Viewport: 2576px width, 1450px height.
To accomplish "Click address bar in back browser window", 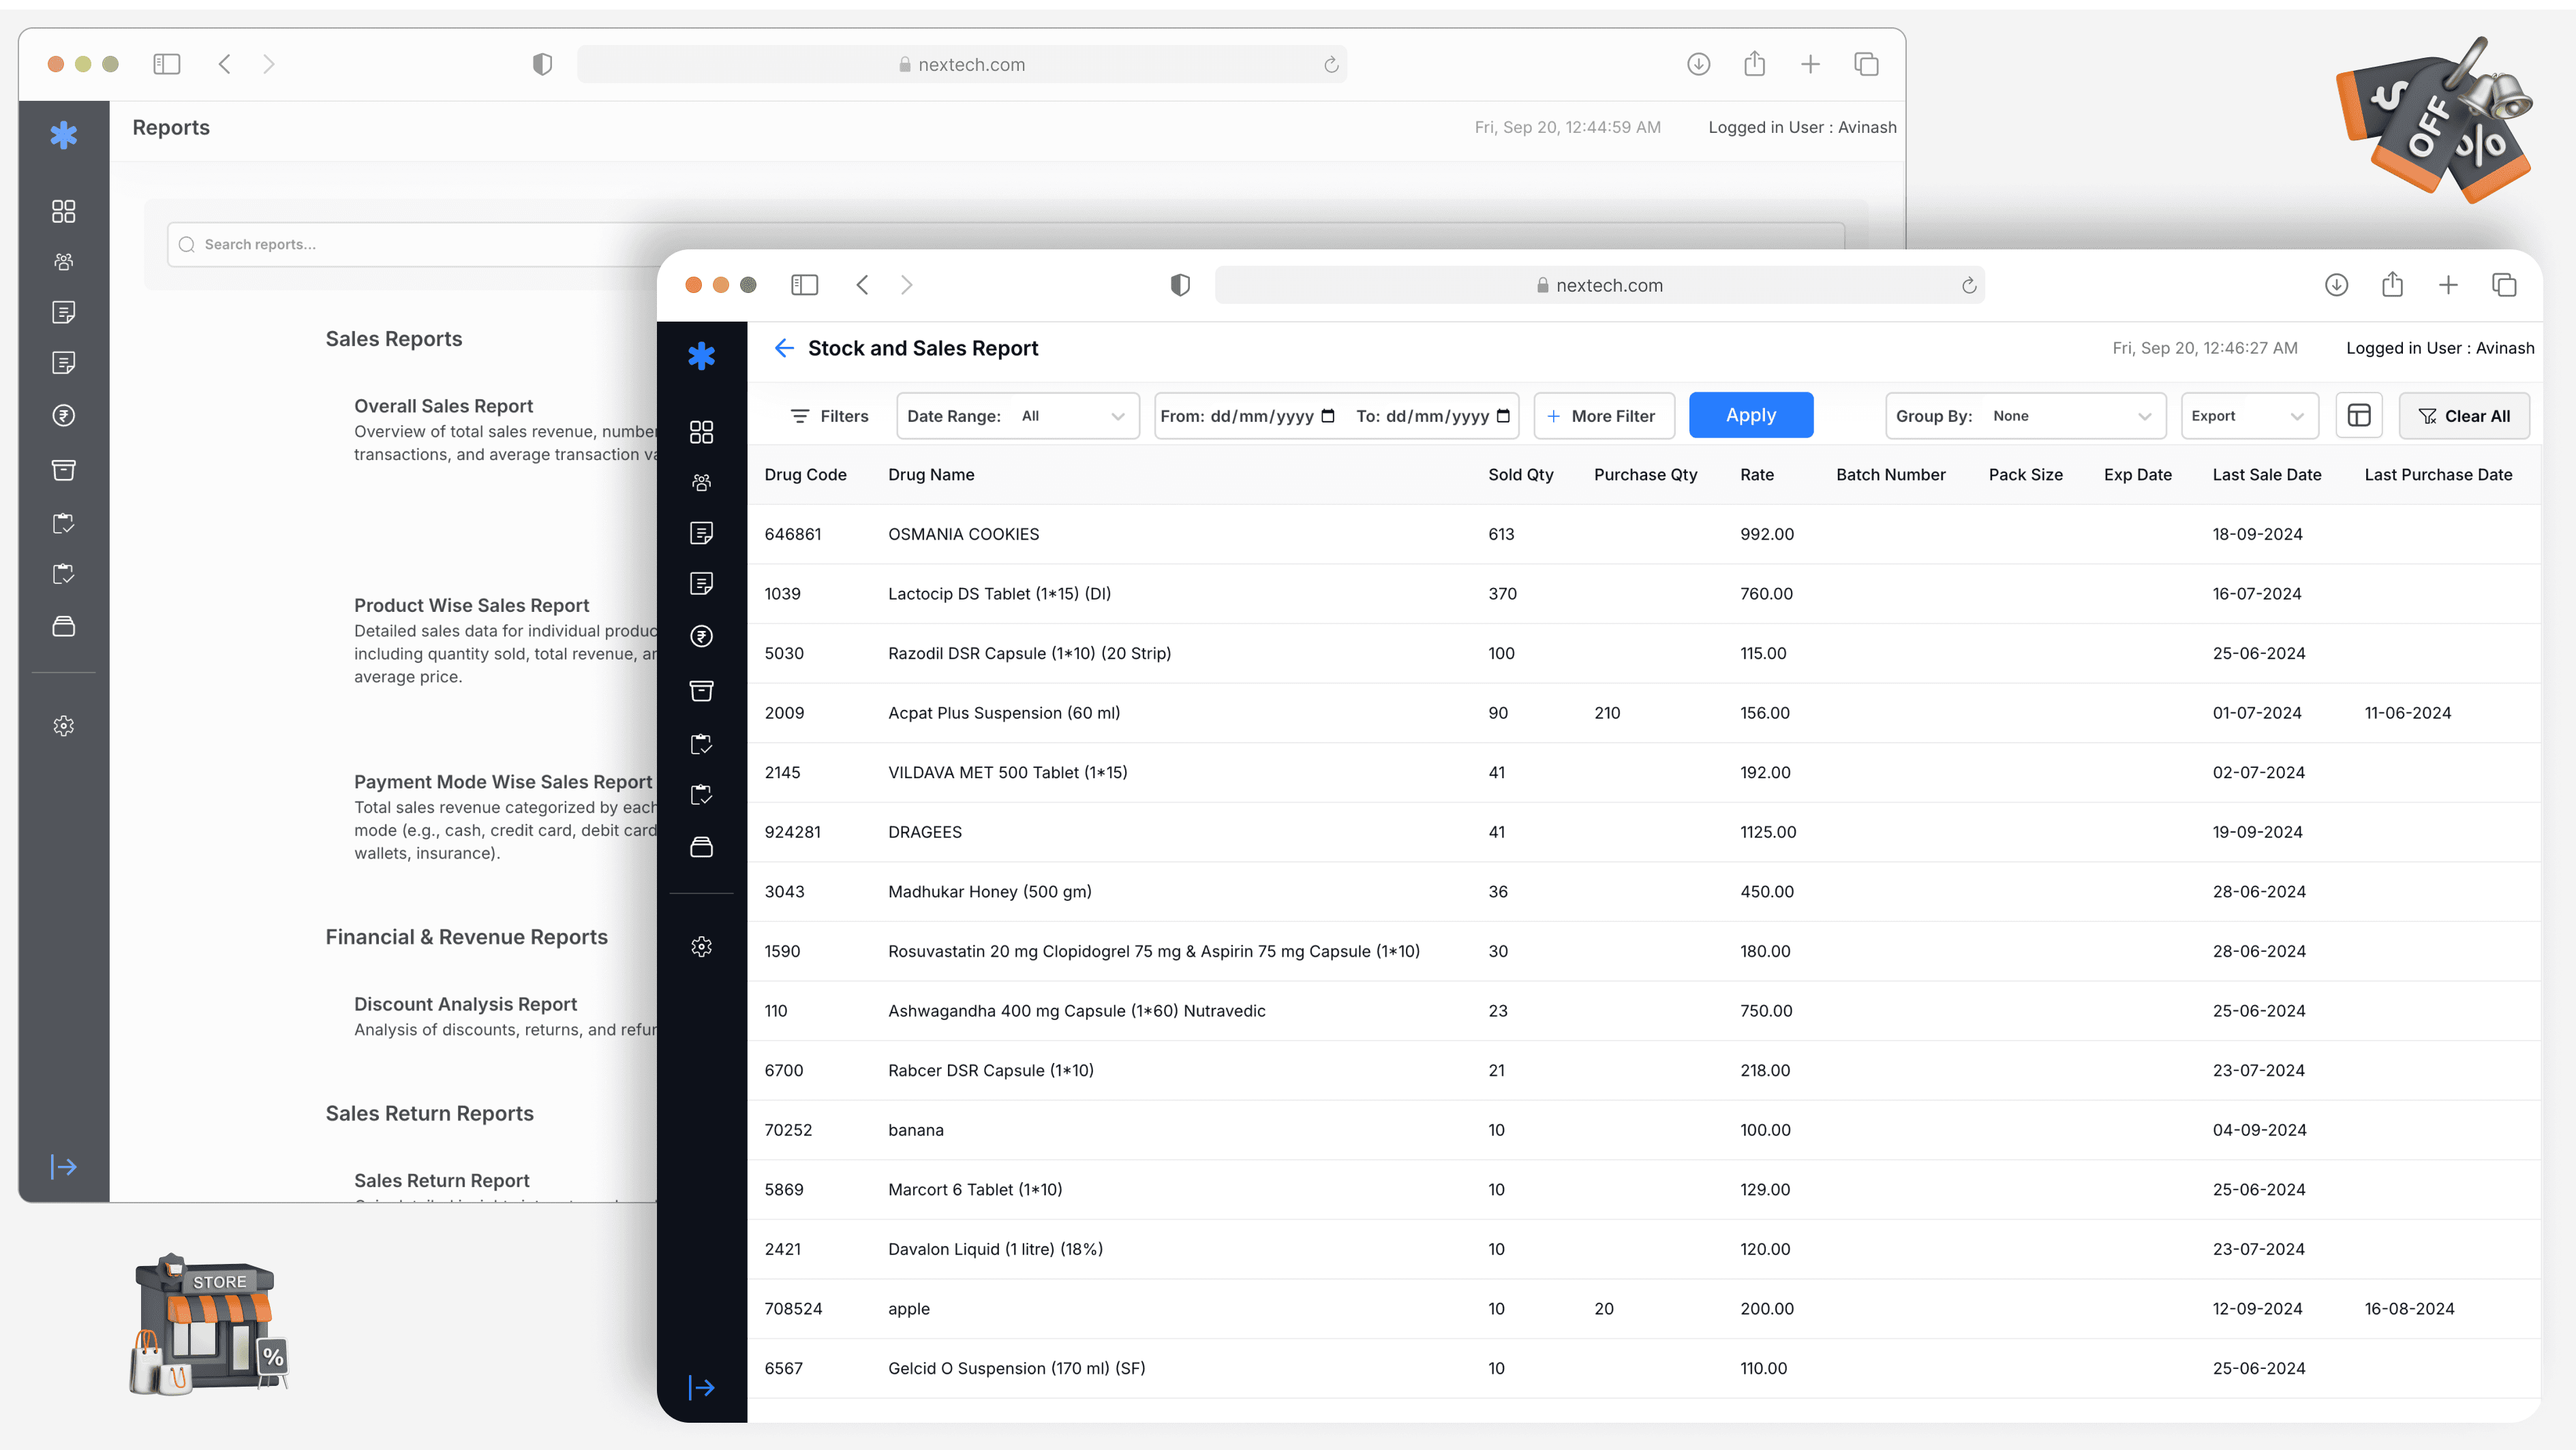I will [x=961, y=64].
